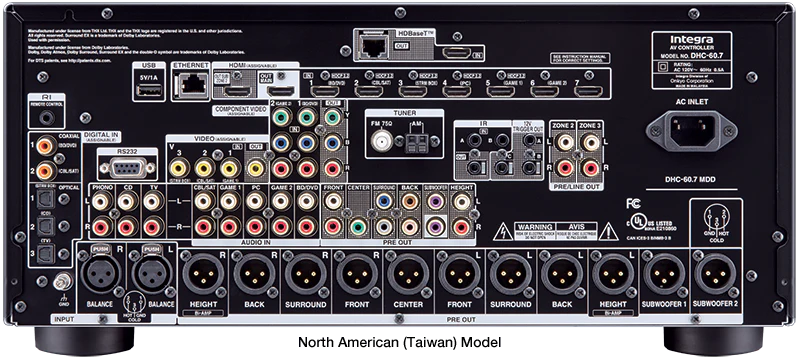This screenshot has width=800, height=361.
Task: Click the 'TUNER' section heading
Action: pyautogui.click(x=405, y=113)
